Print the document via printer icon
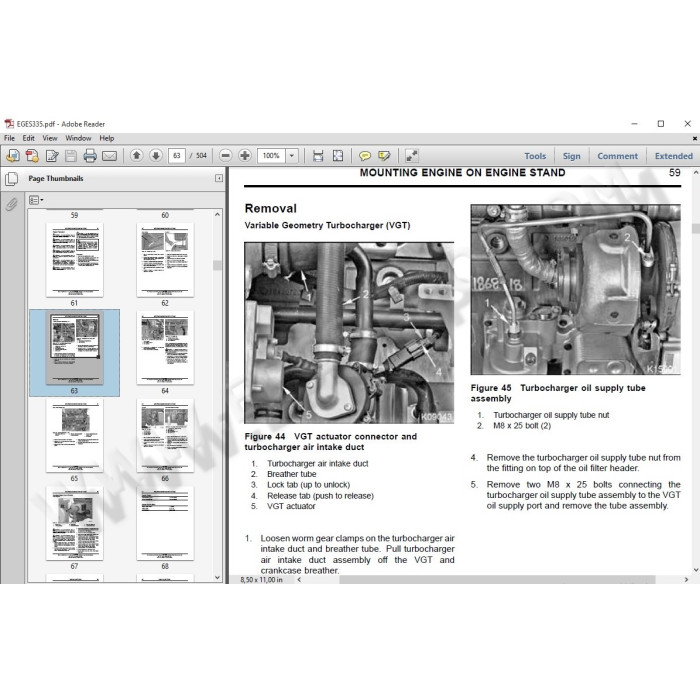This screenshot has width=700, height=700. [90, 156]
